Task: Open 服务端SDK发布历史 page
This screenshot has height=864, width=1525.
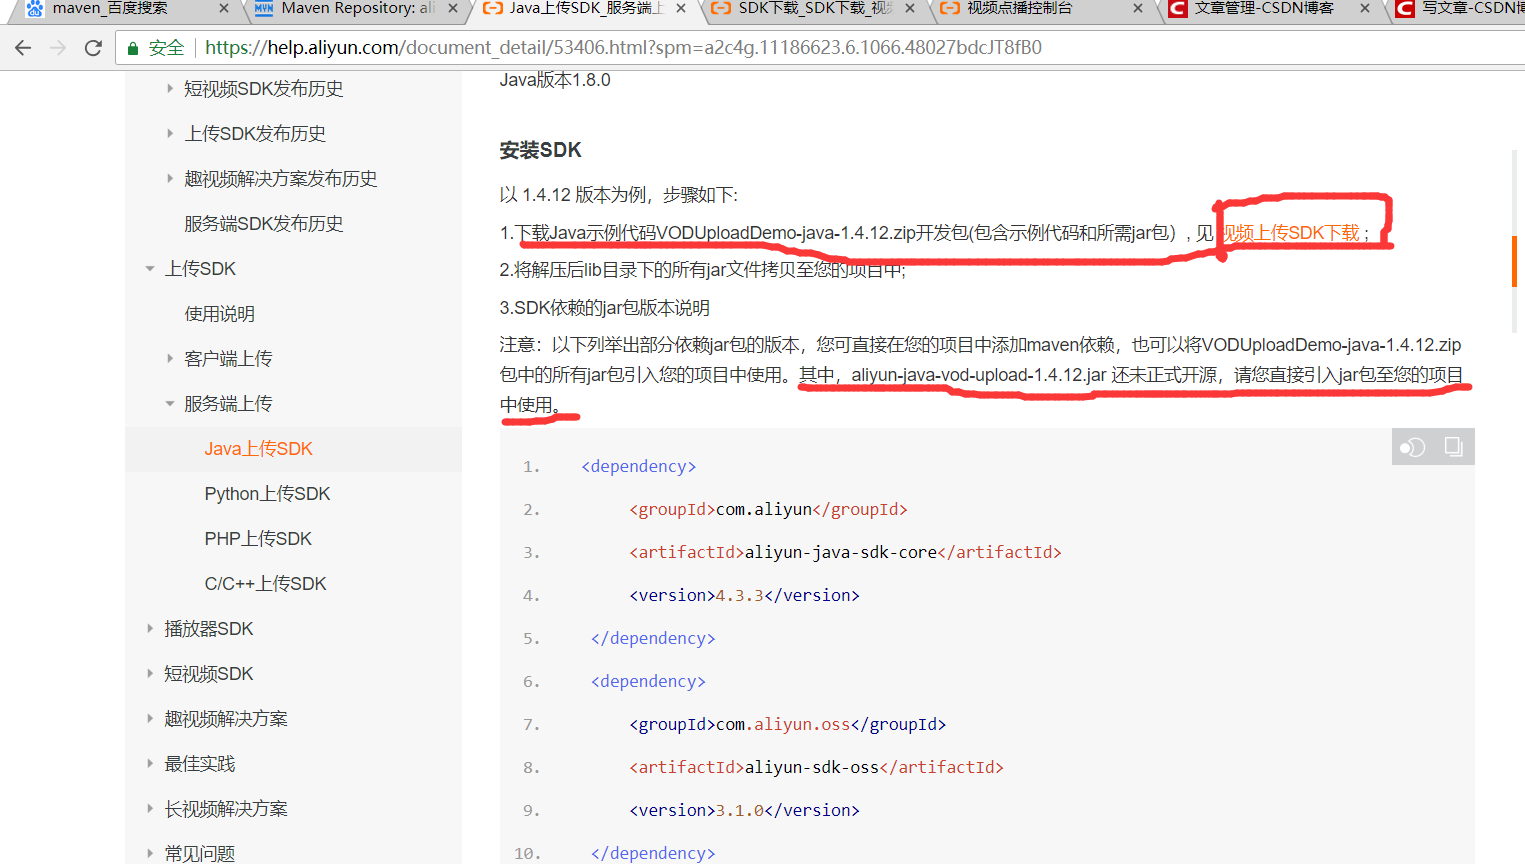Action: [264, 223]
